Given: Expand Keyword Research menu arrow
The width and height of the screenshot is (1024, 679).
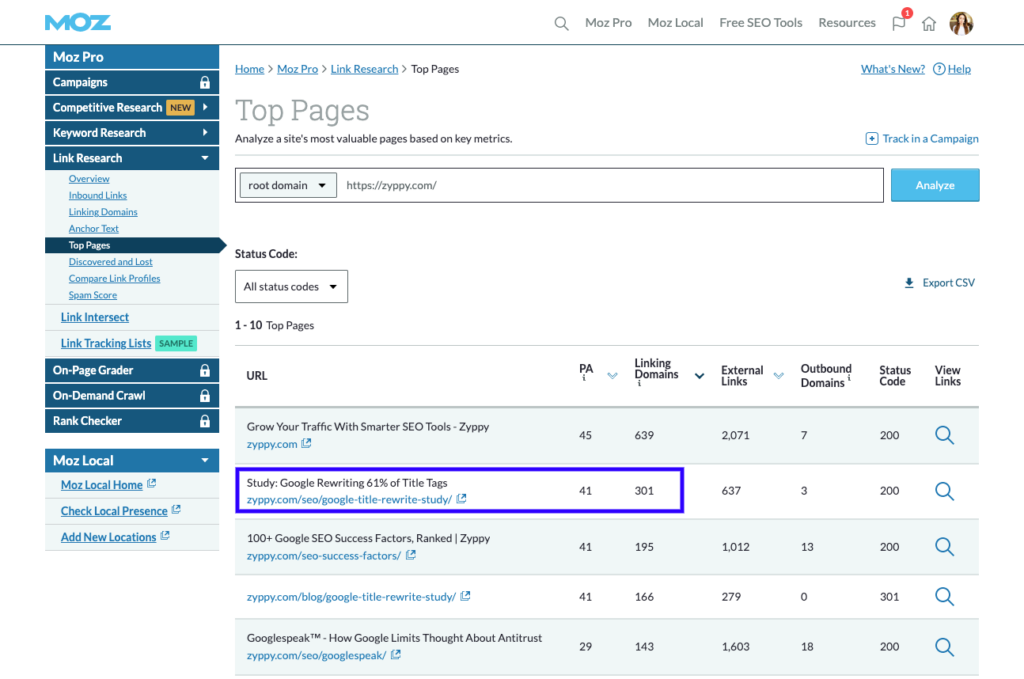Looking at the screenshot, I should [205, 133].
